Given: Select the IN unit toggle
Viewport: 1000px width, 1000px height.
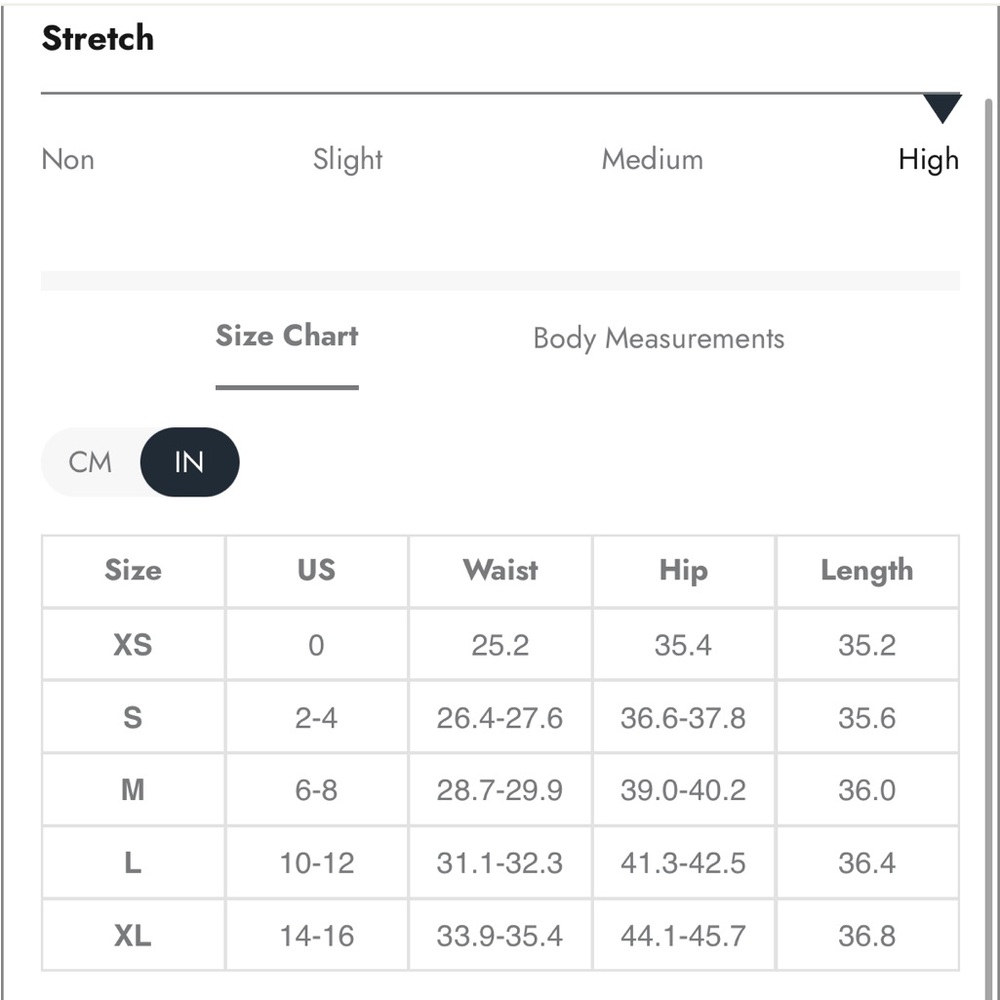Looking at the screenshot, I should [189, 462].
